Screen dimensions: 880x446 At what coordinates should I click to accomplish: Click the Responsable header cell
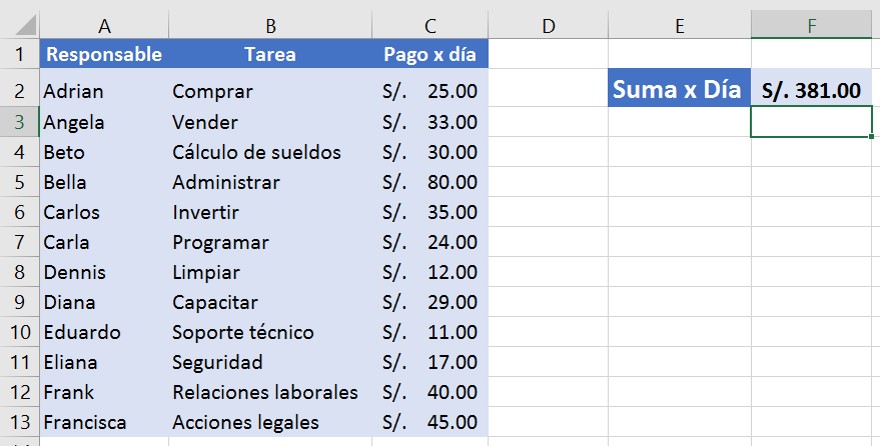pos(104,54)
